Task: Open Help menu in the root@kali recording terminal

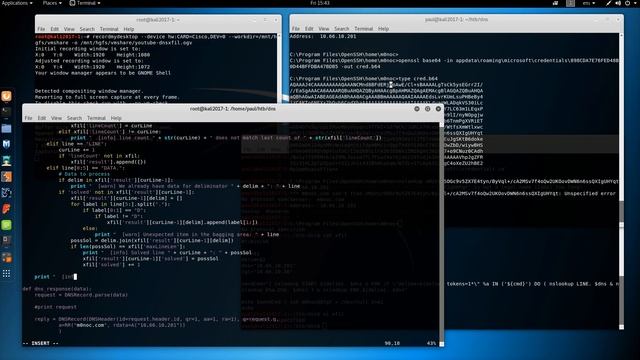Action: (x=129, y=29)
